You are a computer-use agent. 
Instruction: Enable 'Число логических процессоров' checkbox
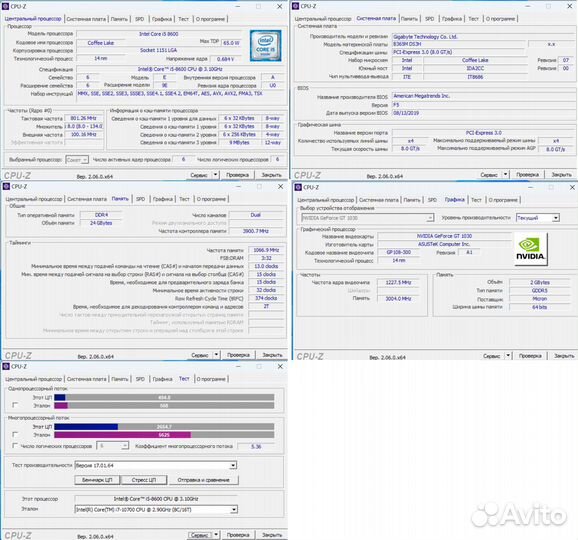click(x=15, y=445)
